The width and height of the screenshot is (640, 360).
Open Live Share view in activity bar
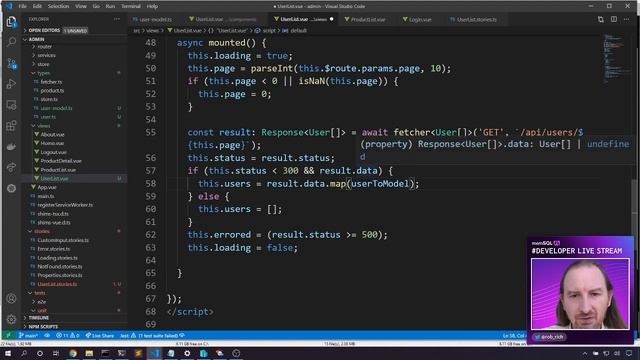pyautogui.click(x=11, y=167)
